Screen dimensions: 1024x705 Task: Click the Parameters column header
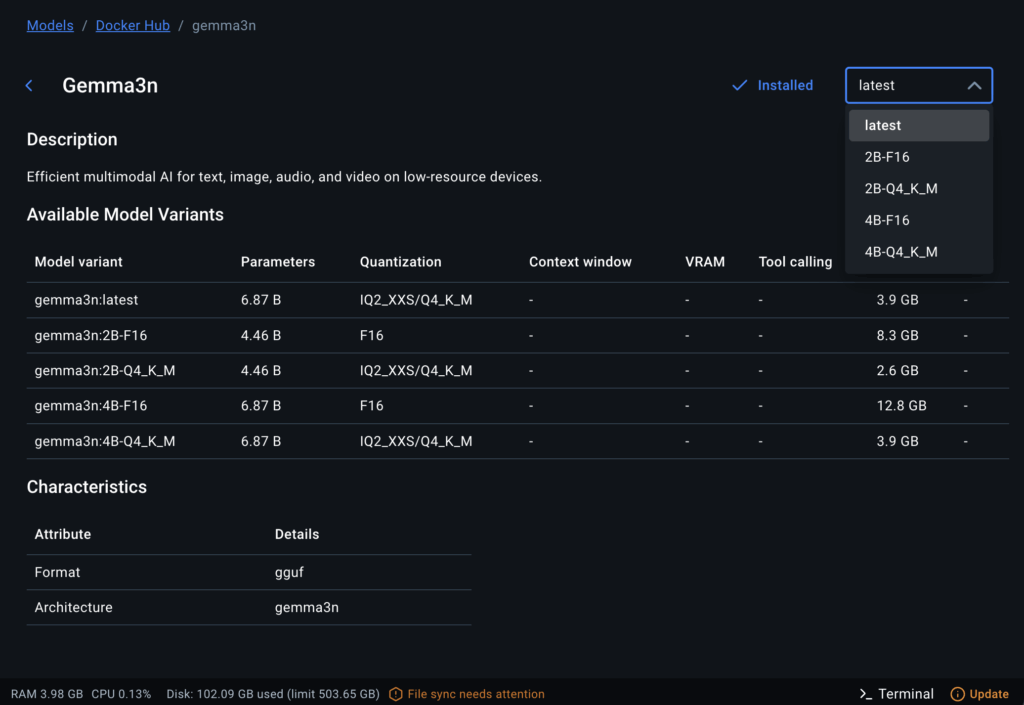pyautogui.click(x=278, y=262)
